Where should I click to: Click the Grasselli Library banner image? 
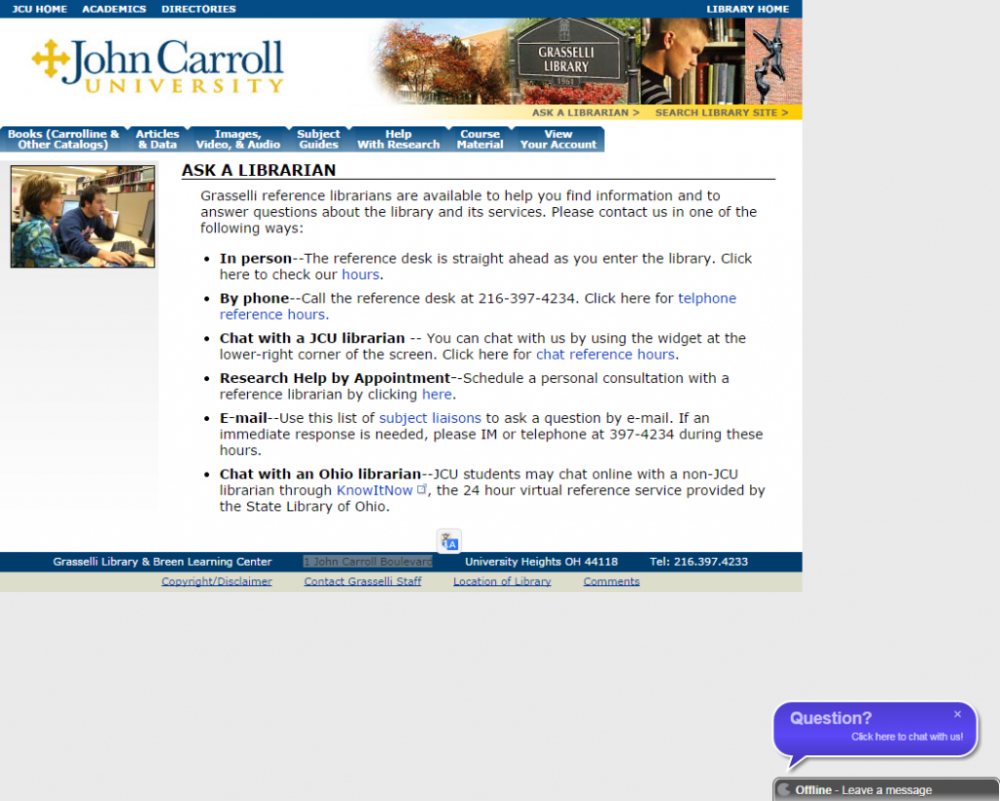[x=585, y=61]
